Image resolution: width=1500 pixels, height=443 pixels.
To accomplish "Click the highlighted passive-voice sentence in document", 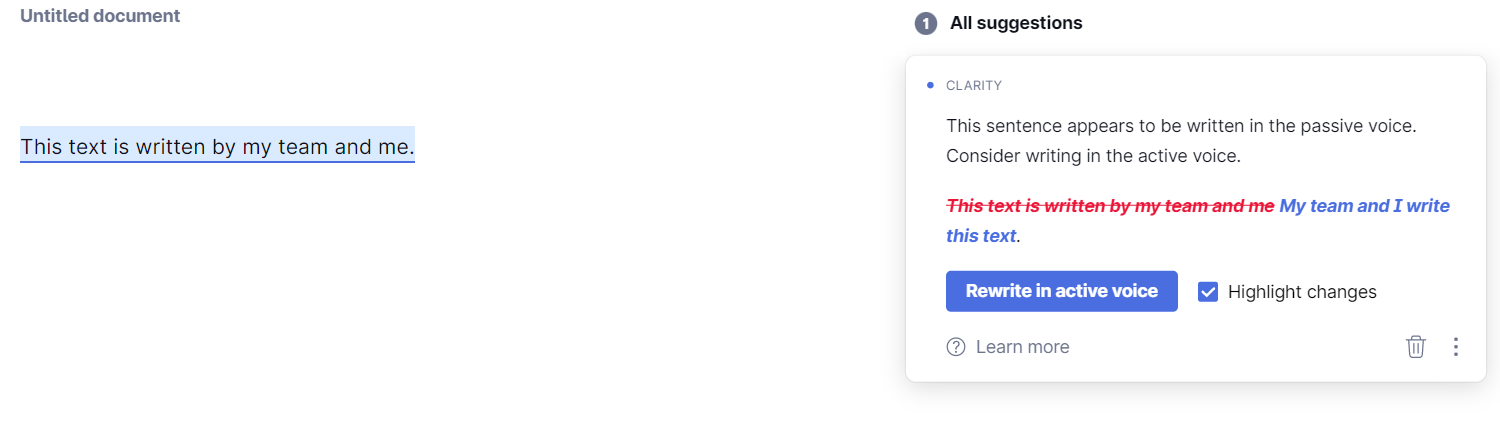I will (217, 147).
